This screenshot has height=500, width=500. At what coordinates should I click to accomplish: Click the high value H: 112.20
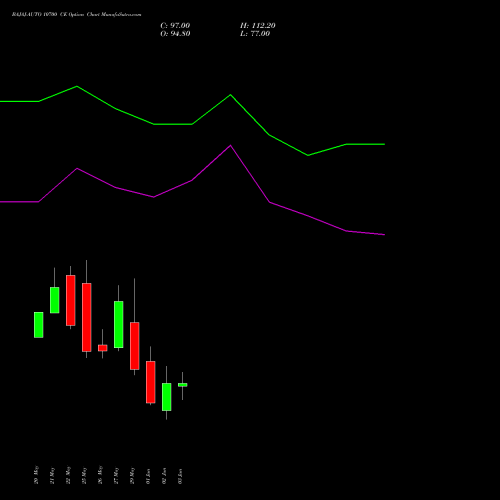point(258,26)
